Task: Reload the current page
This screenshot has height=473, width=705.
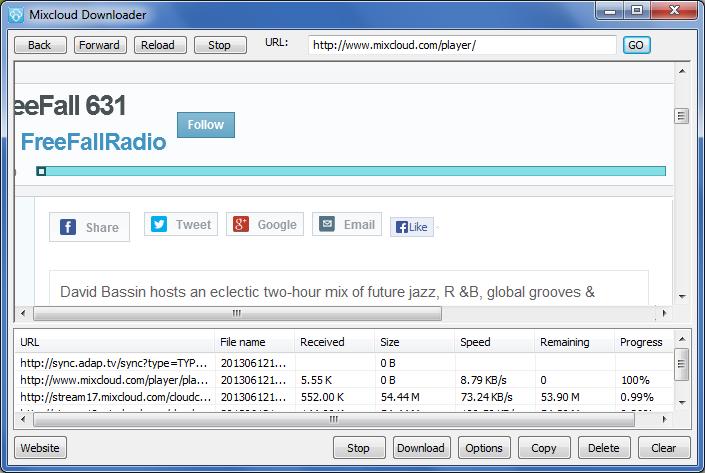Action: pyautogui.click(x=160, y=45)
